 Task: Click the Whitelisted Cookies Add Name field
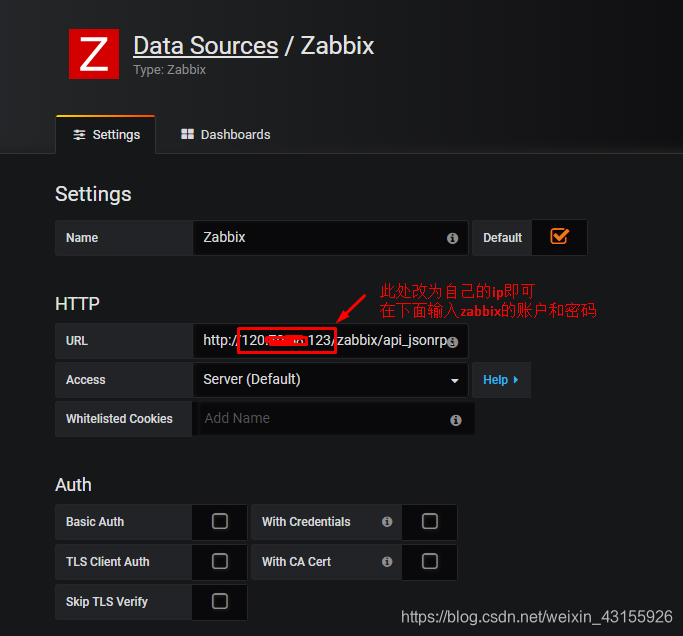pyautogui.click(x=336, y=419)
